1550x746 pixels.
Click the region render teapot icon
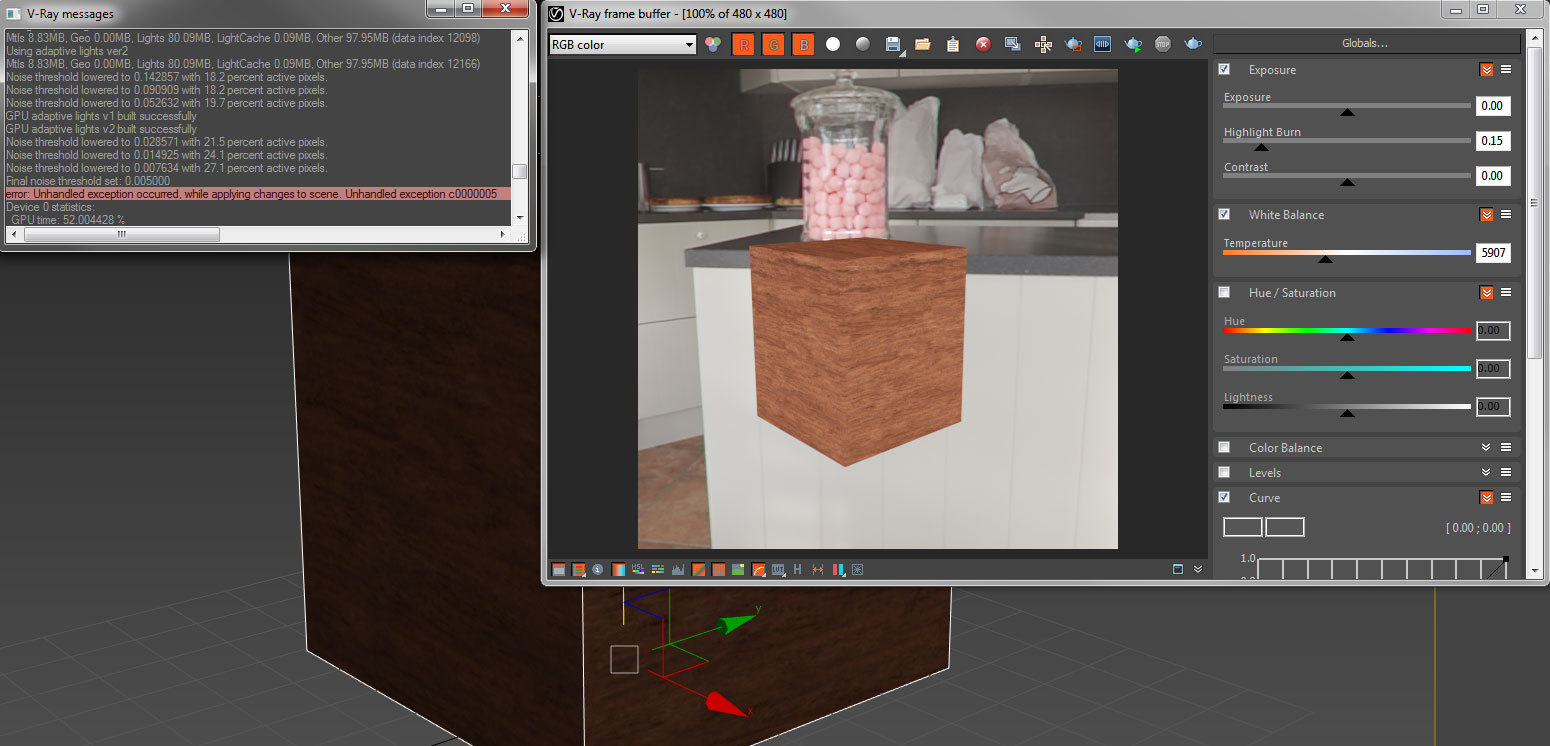(1073, 44)
